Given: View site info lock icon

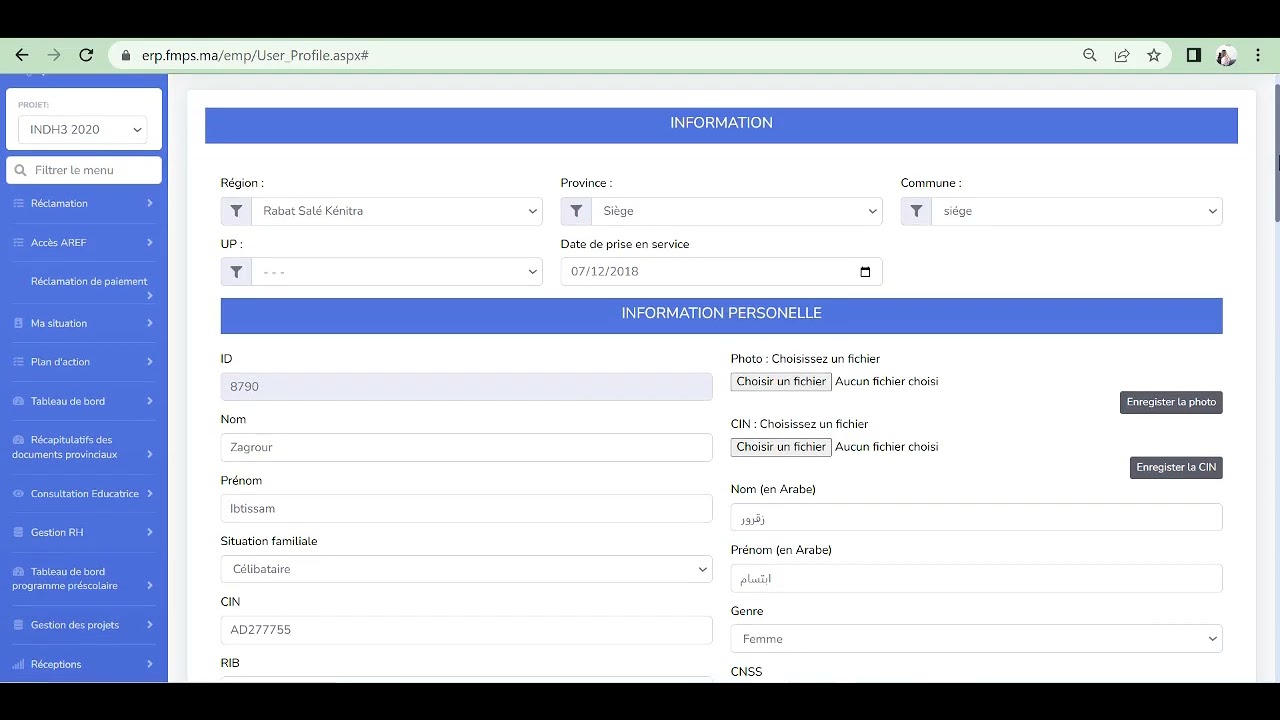Looking at the screenshot, I should tap(126, 55).
